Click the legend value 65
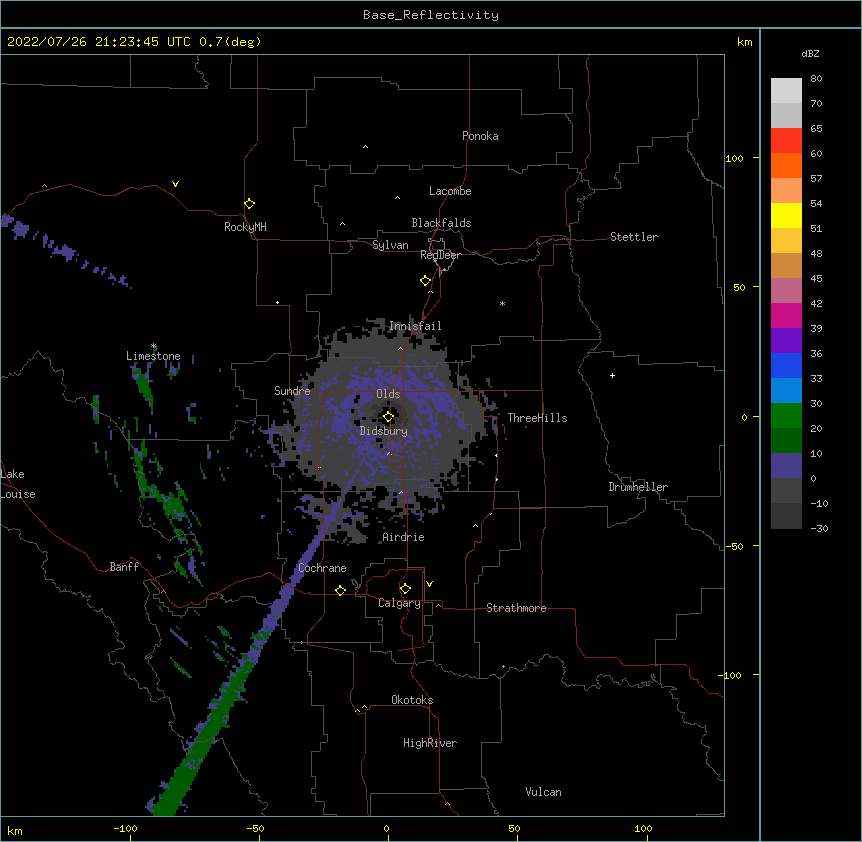Screen dimensions: 862x842 coord(816,129)
